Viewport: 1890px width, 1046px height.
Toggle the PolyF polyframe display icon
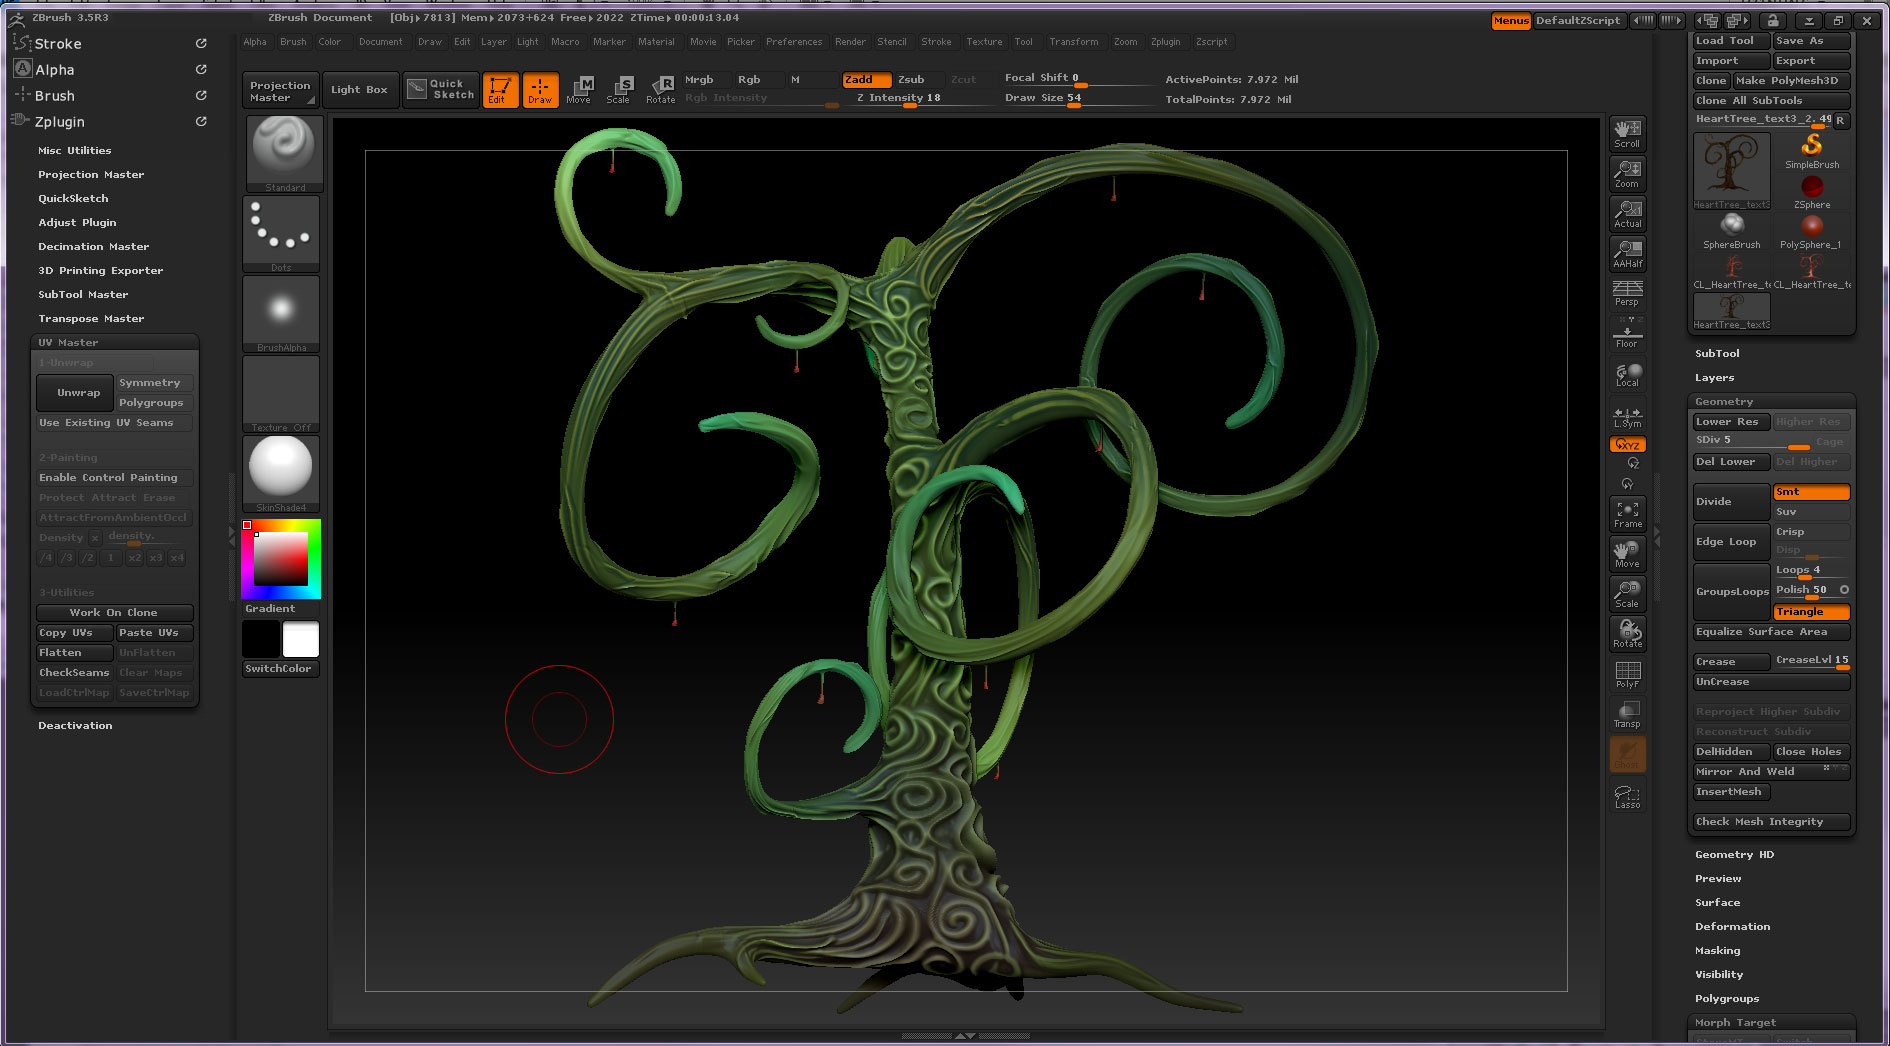pyautogui.click(x=1627, y=674)
